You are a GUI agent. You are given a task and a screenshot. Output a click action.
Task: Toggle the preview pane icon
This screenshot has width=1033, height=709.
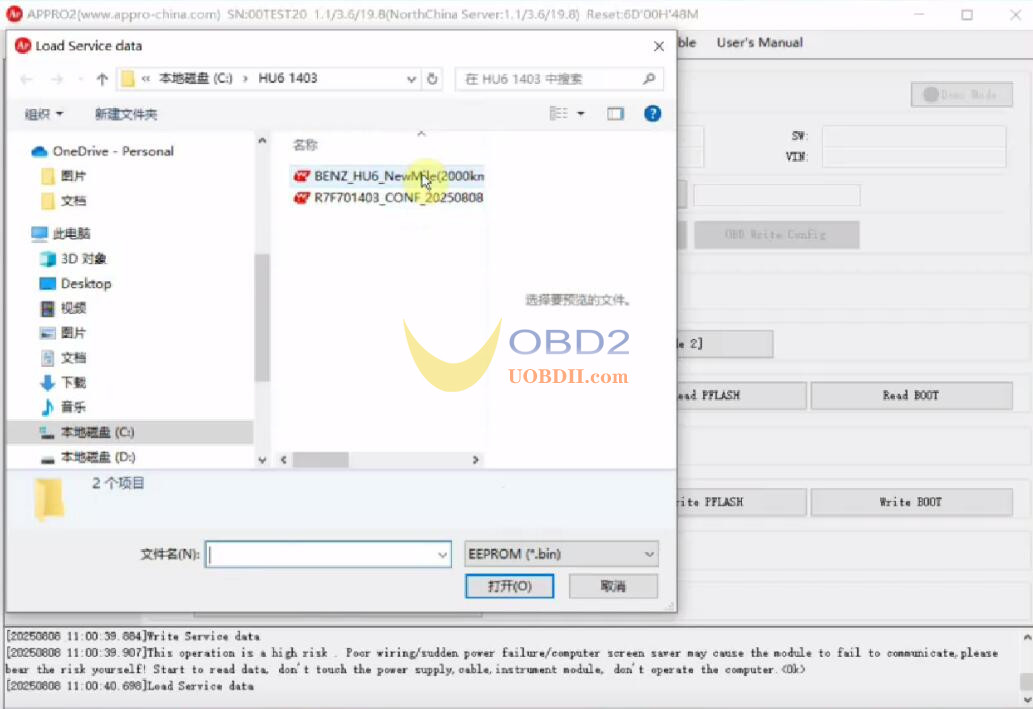point(615,114)
